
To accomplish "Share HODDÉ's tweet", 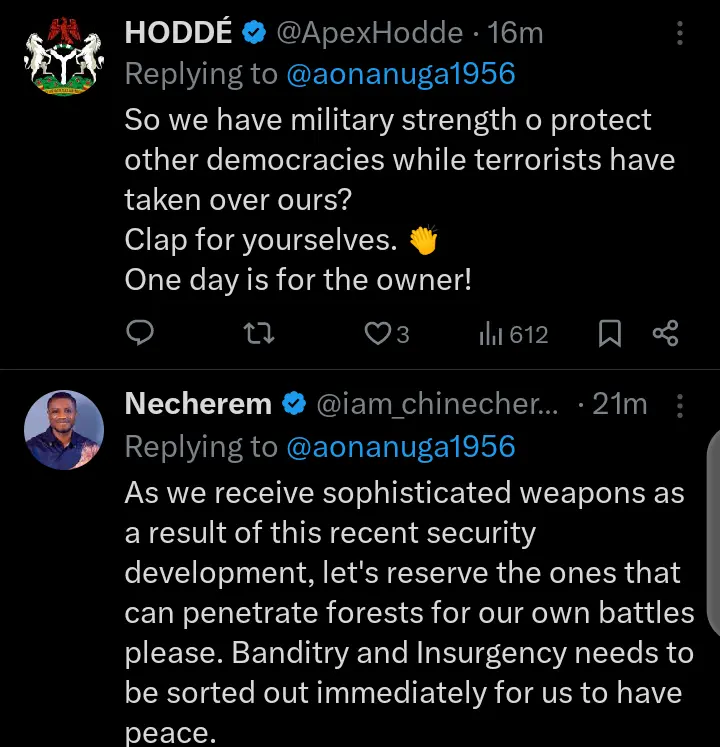I will (x=665, y=334).
